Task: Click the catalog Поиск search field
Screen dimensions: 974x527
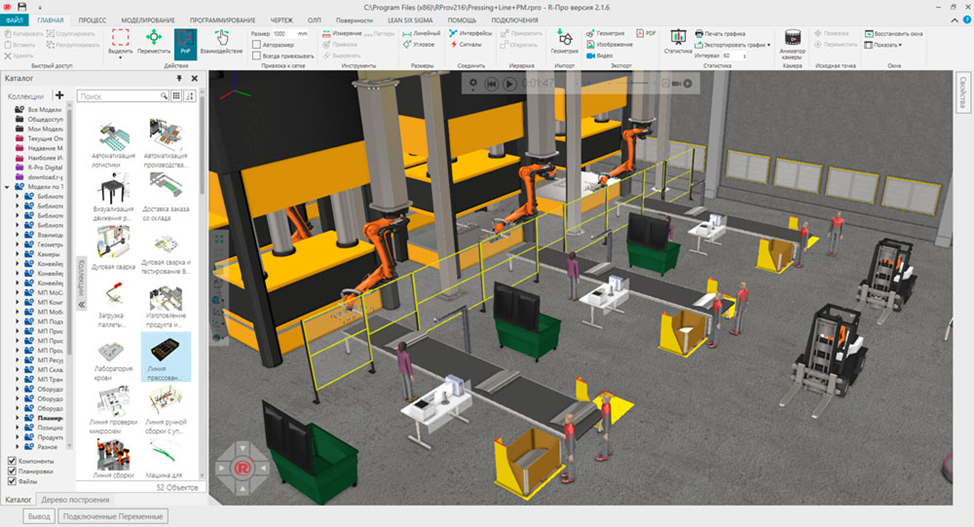Action: [x=118, y=96]
